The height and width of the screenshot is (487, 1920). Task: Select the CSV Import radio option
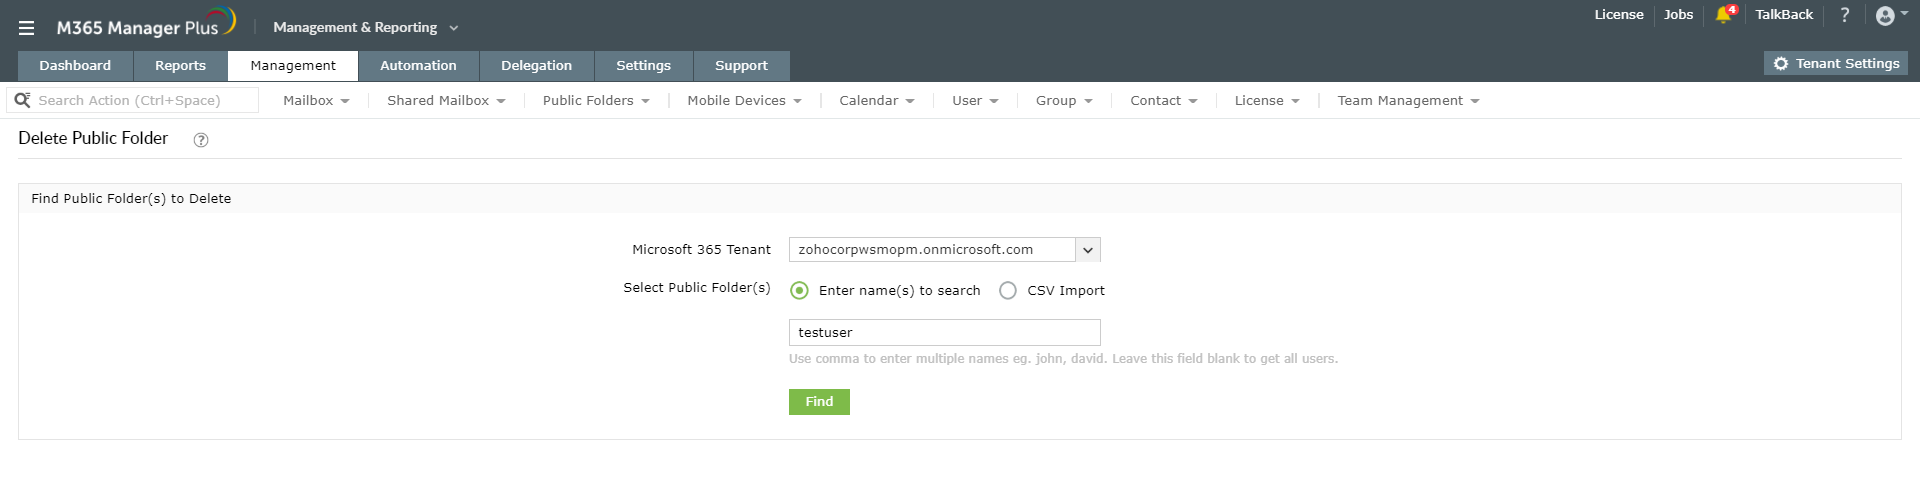click(1008, 291)
